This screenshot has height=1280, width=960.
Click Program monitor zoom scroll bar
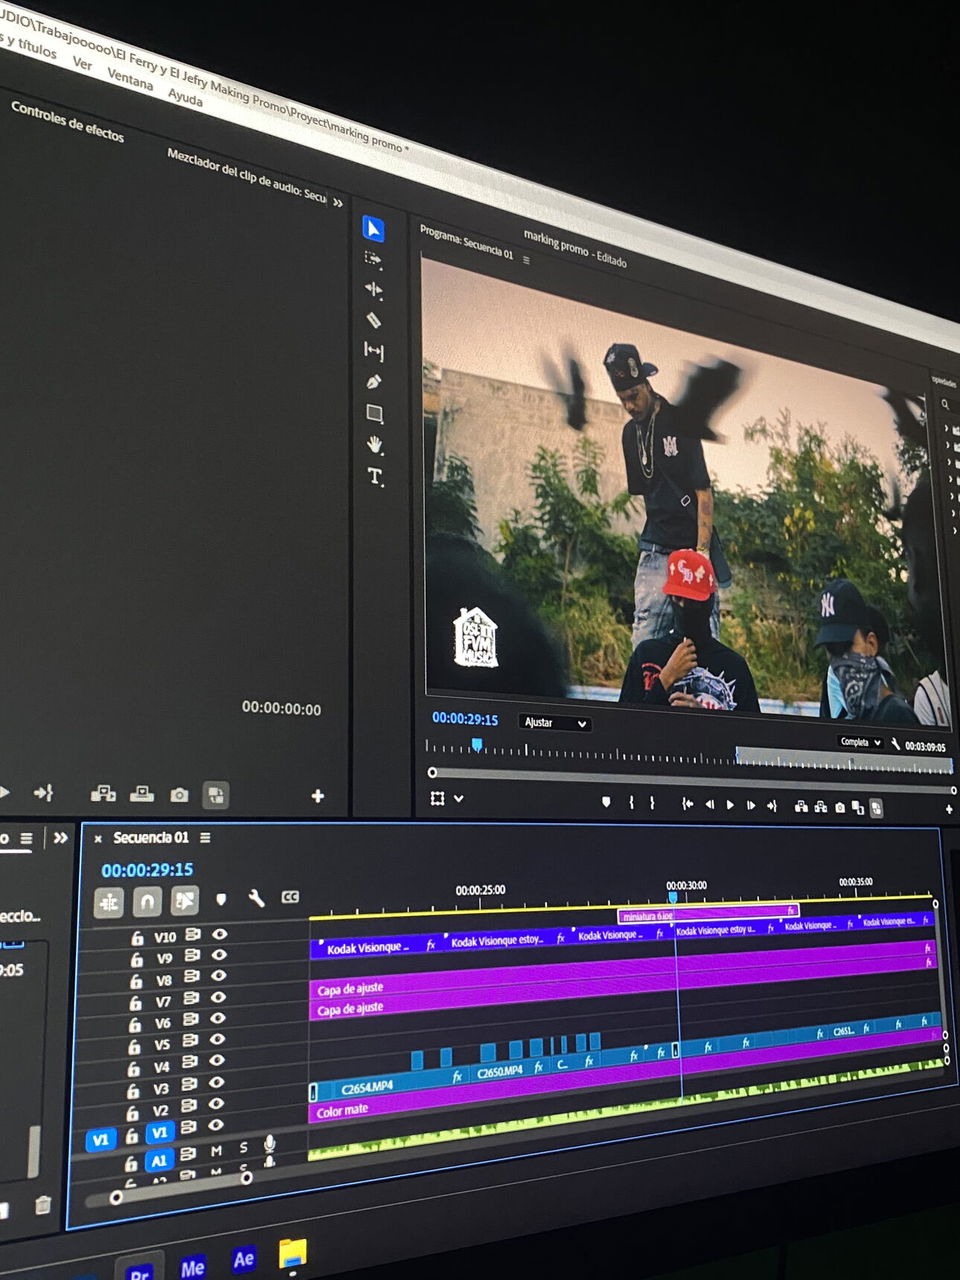[x=692, y=780]
